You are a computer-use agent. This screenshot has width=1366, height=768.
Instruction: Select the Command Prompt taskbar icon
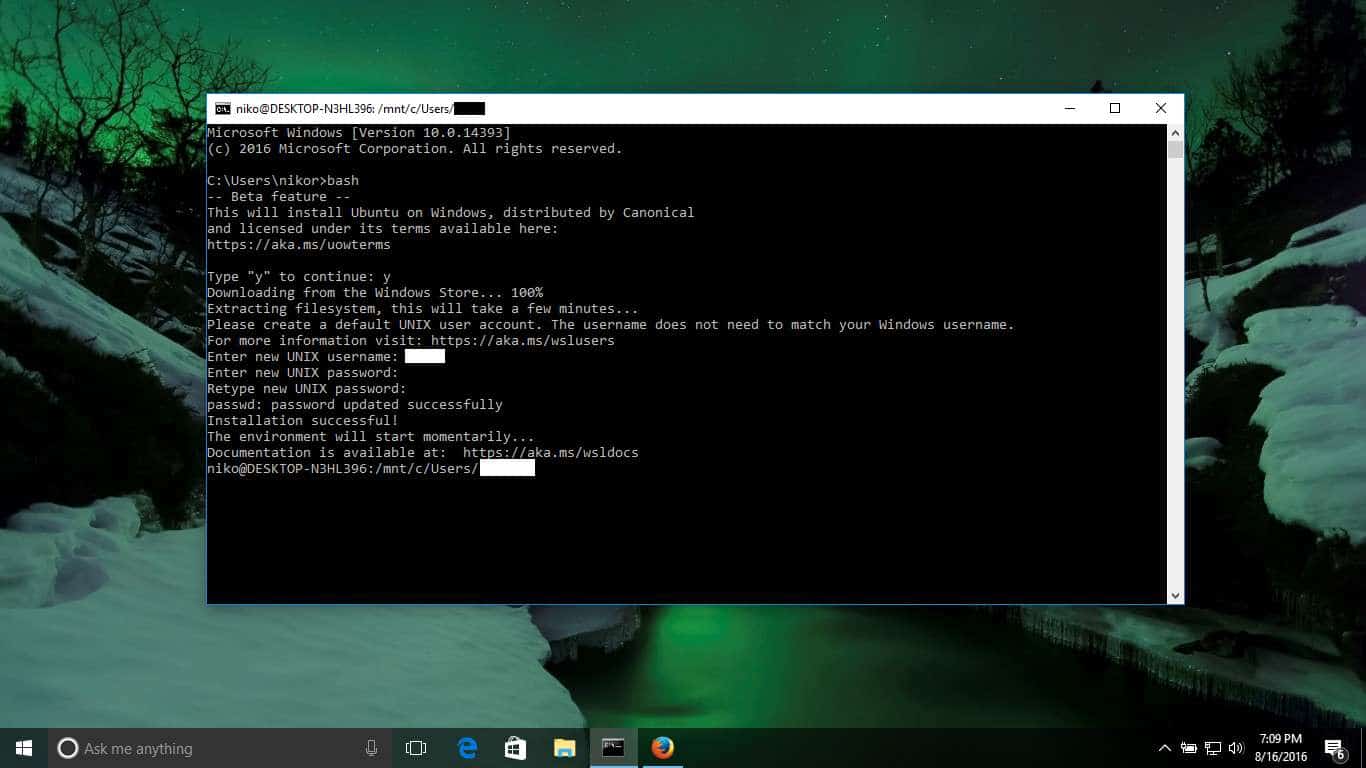(613, 748)
